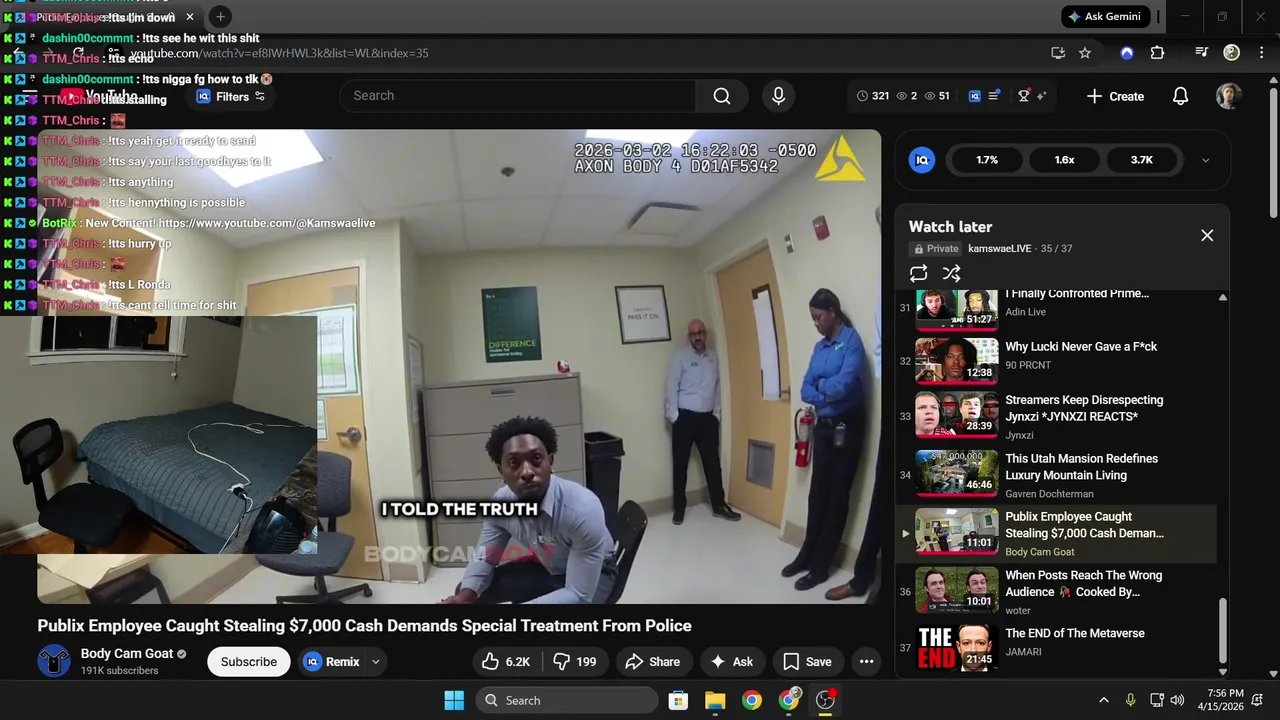The image size is (1280, 720).
Task: Click the clock stat showing 321
Action: [x=872, y=96]
